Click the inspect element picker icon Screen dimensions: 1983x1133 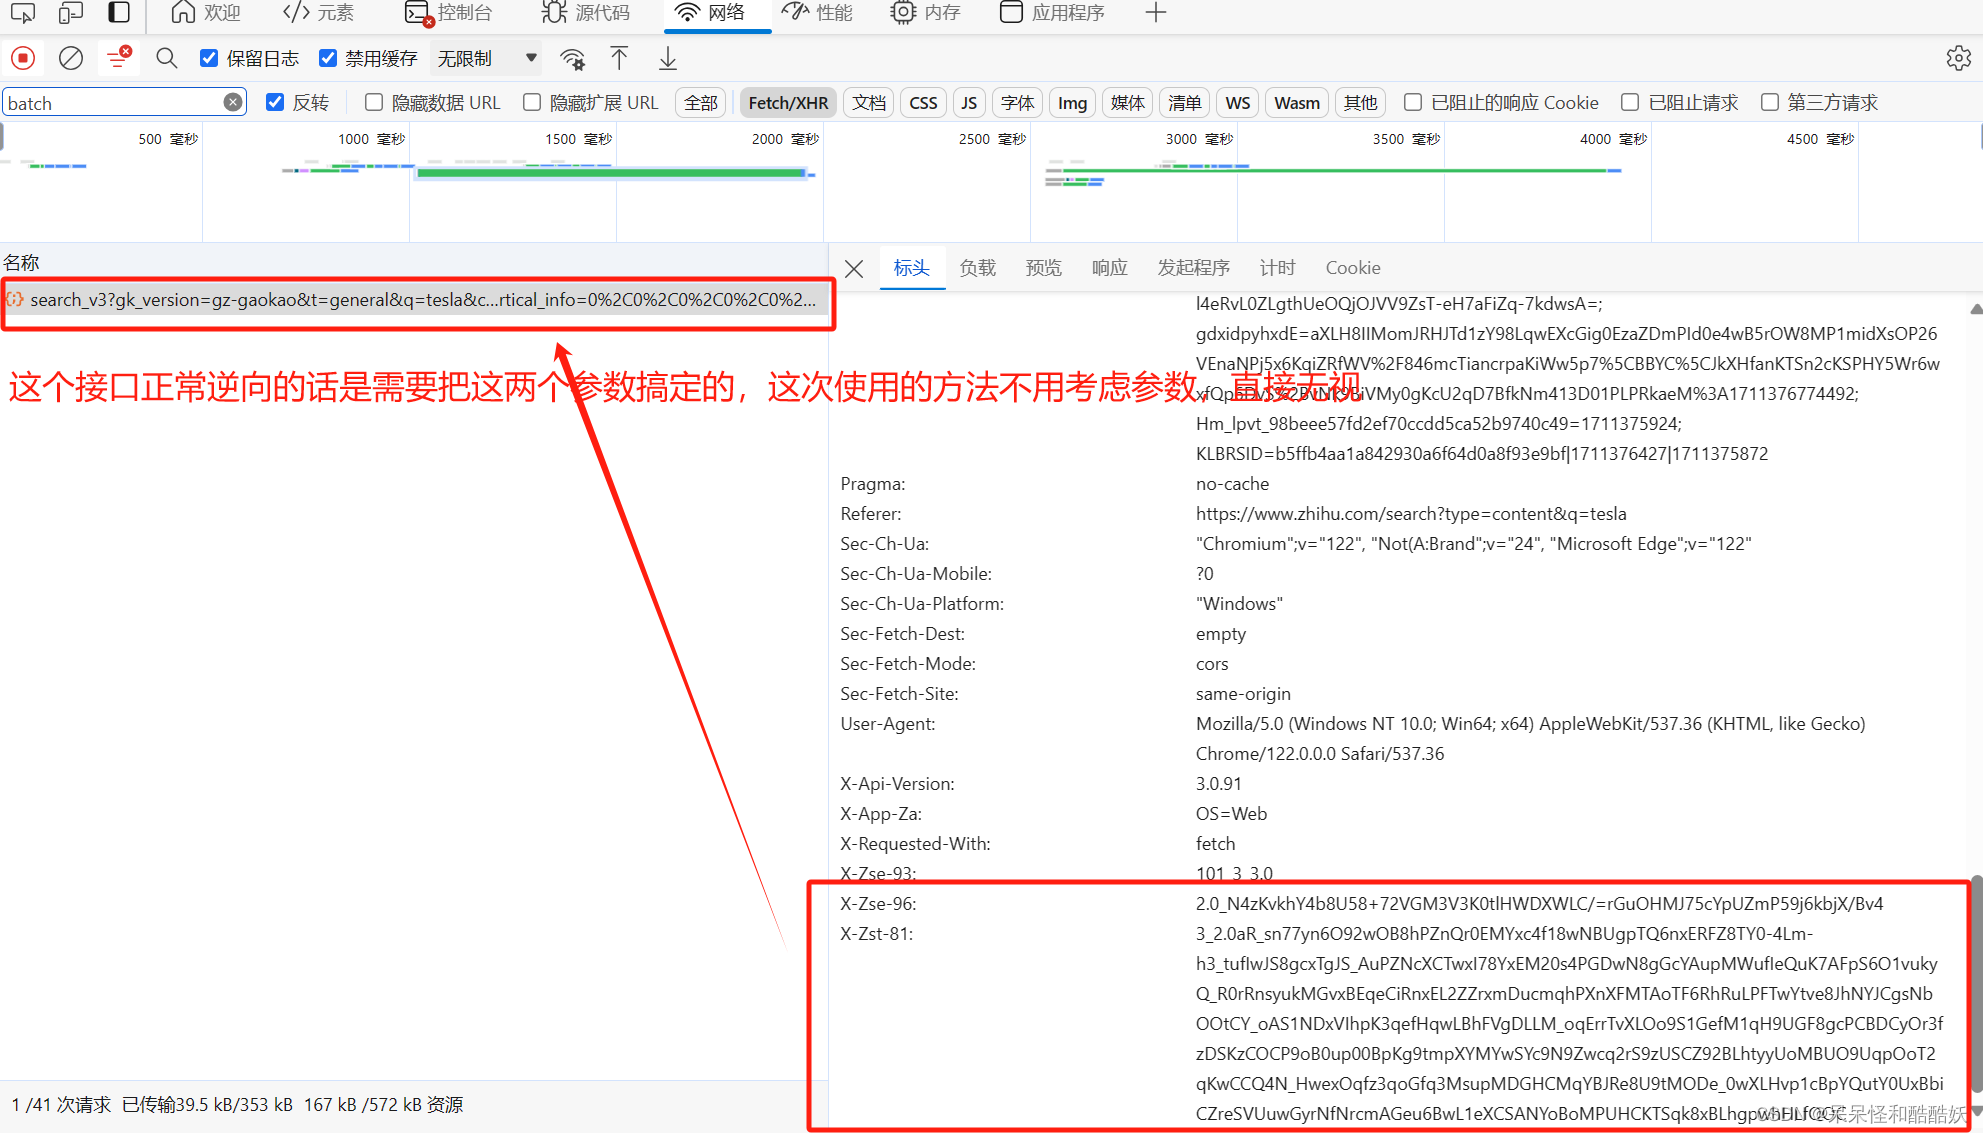pyautogui.click(x=23, y=12)
